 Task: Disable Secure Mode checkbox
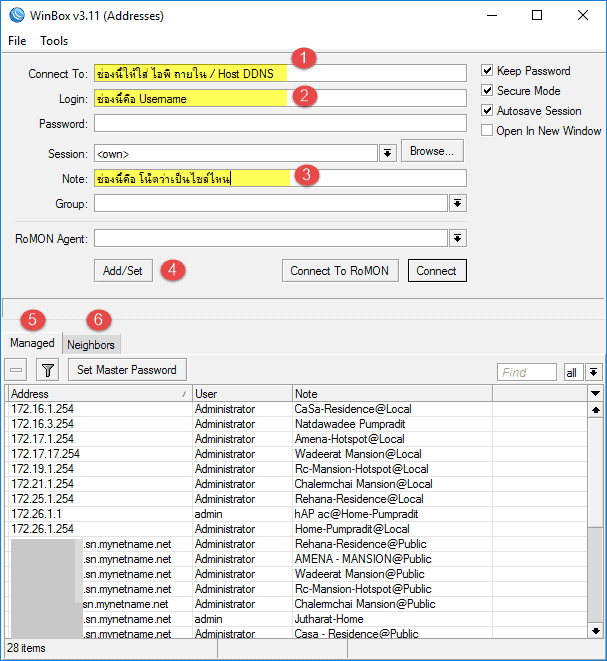click(487, 90)
